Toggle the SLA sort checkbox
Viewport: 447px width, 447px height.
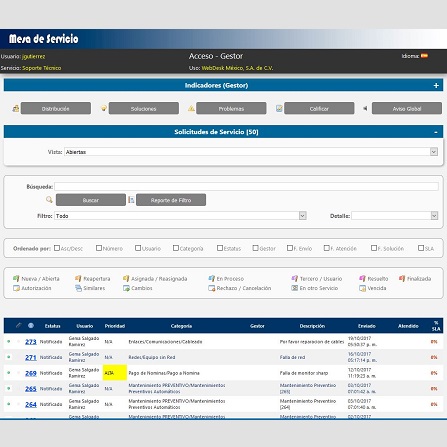421,248
